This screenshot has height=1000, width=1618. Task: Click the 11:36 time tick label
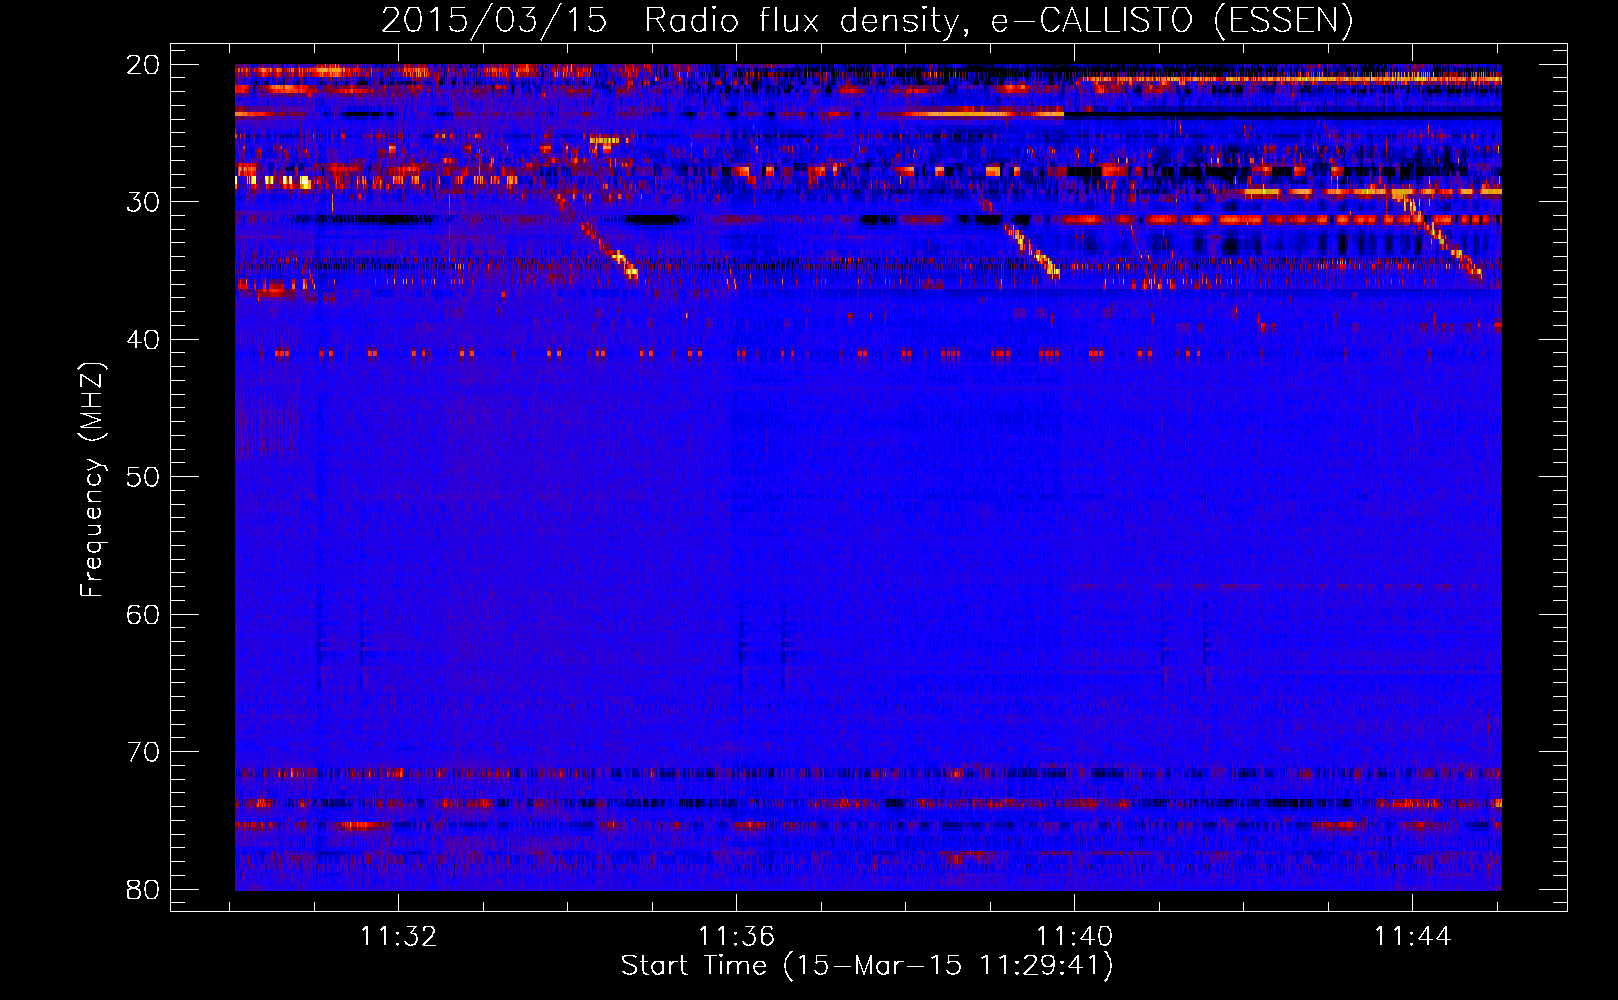coord(737,937)
